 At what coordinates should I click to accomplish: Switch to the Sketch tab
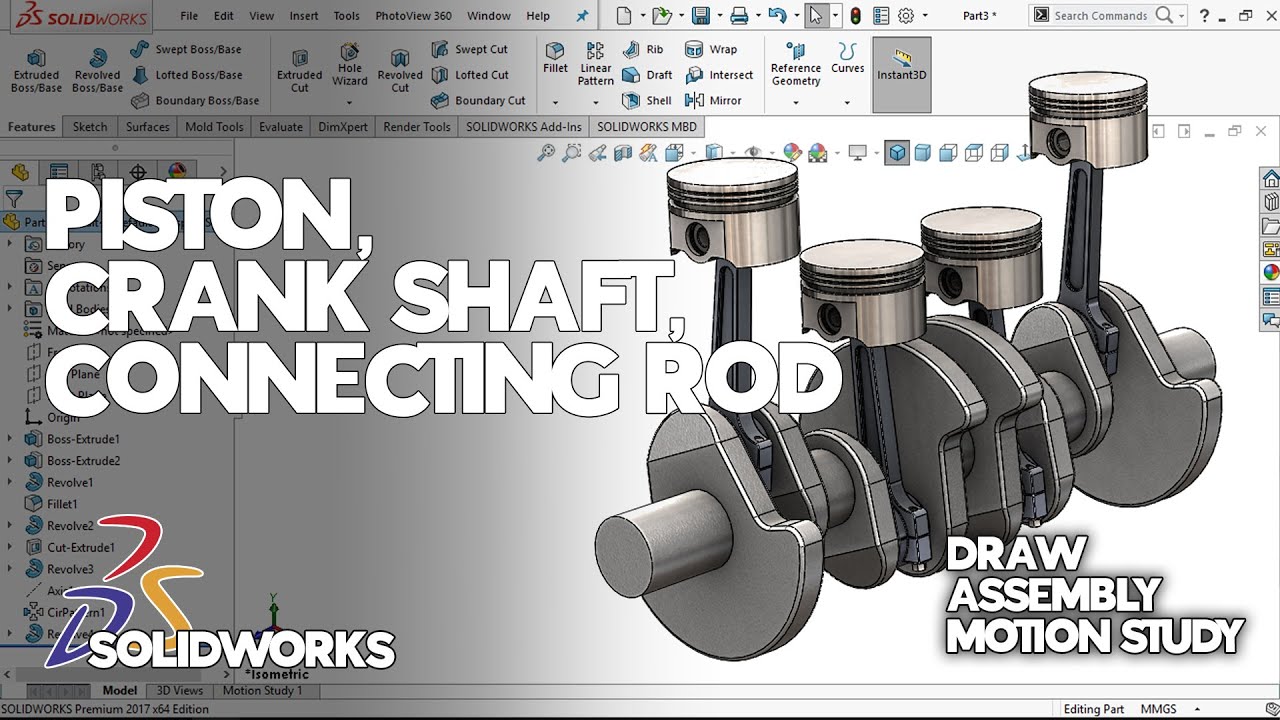[90, 127]
